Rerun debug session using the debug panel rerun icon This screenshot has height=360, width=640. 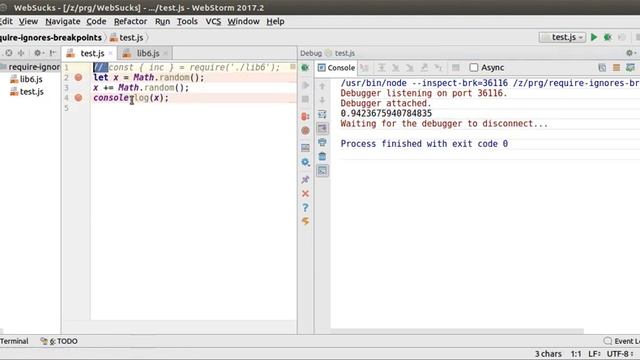tap(305, 67)
